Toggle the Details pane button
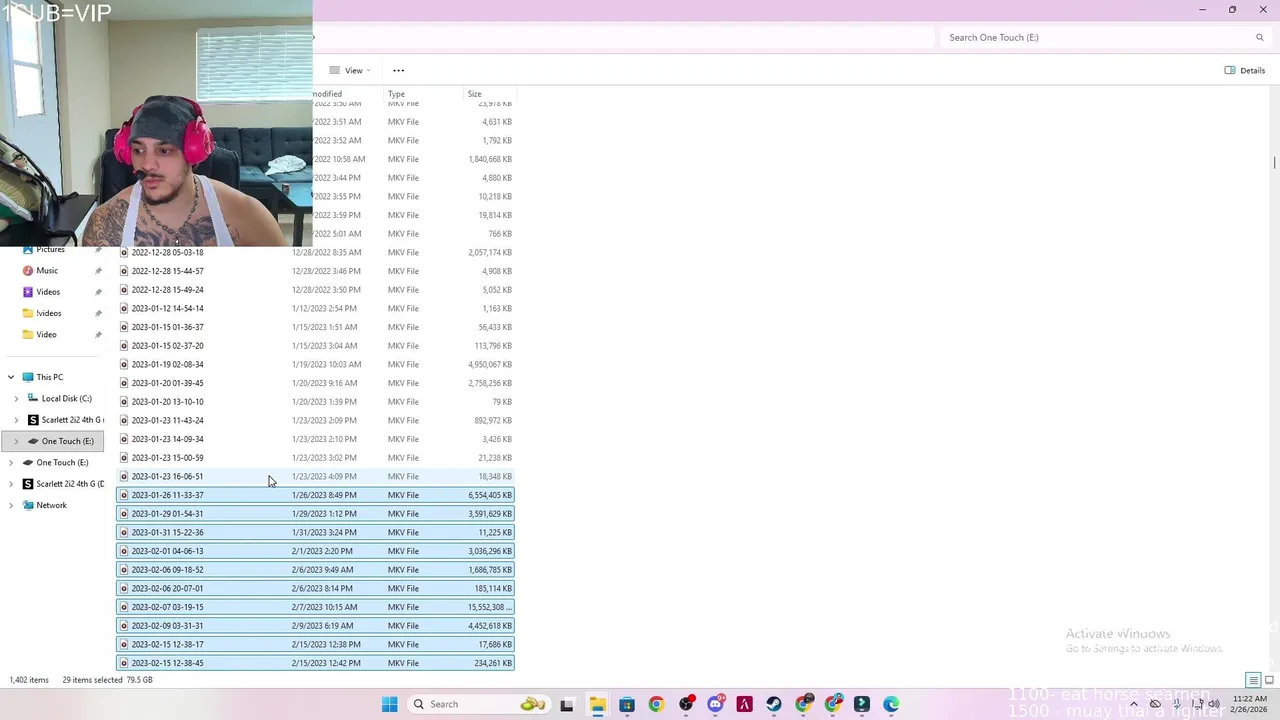Image resolution: width=1280 pixels, height=720 pixels. point(1245,70)
